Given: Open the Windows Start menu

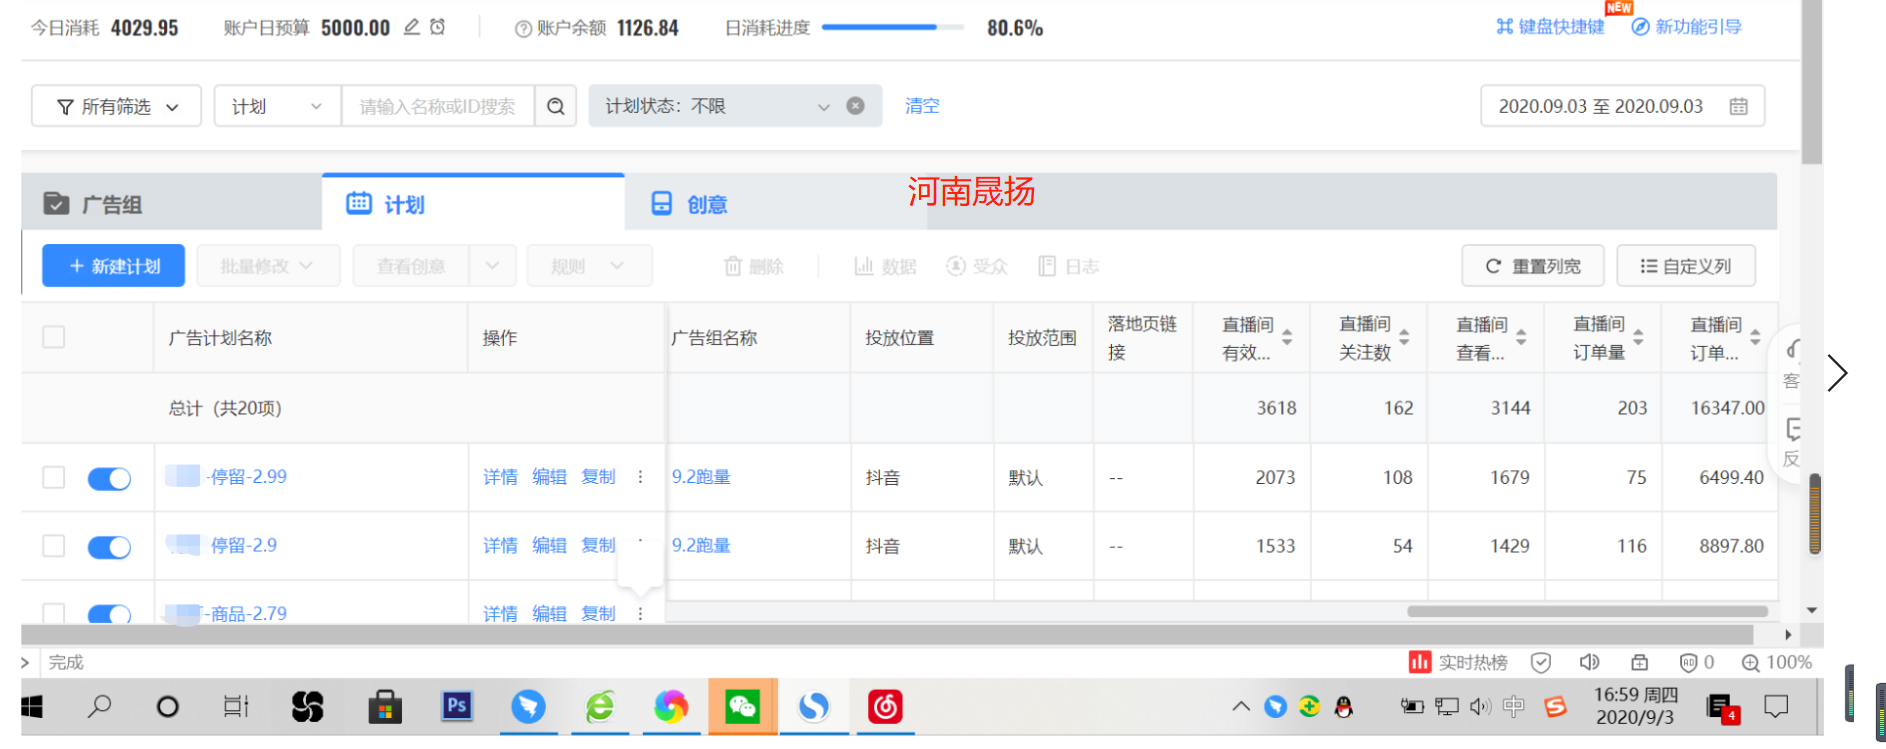Looking at the screenshot, I should [x=32, y=707].
